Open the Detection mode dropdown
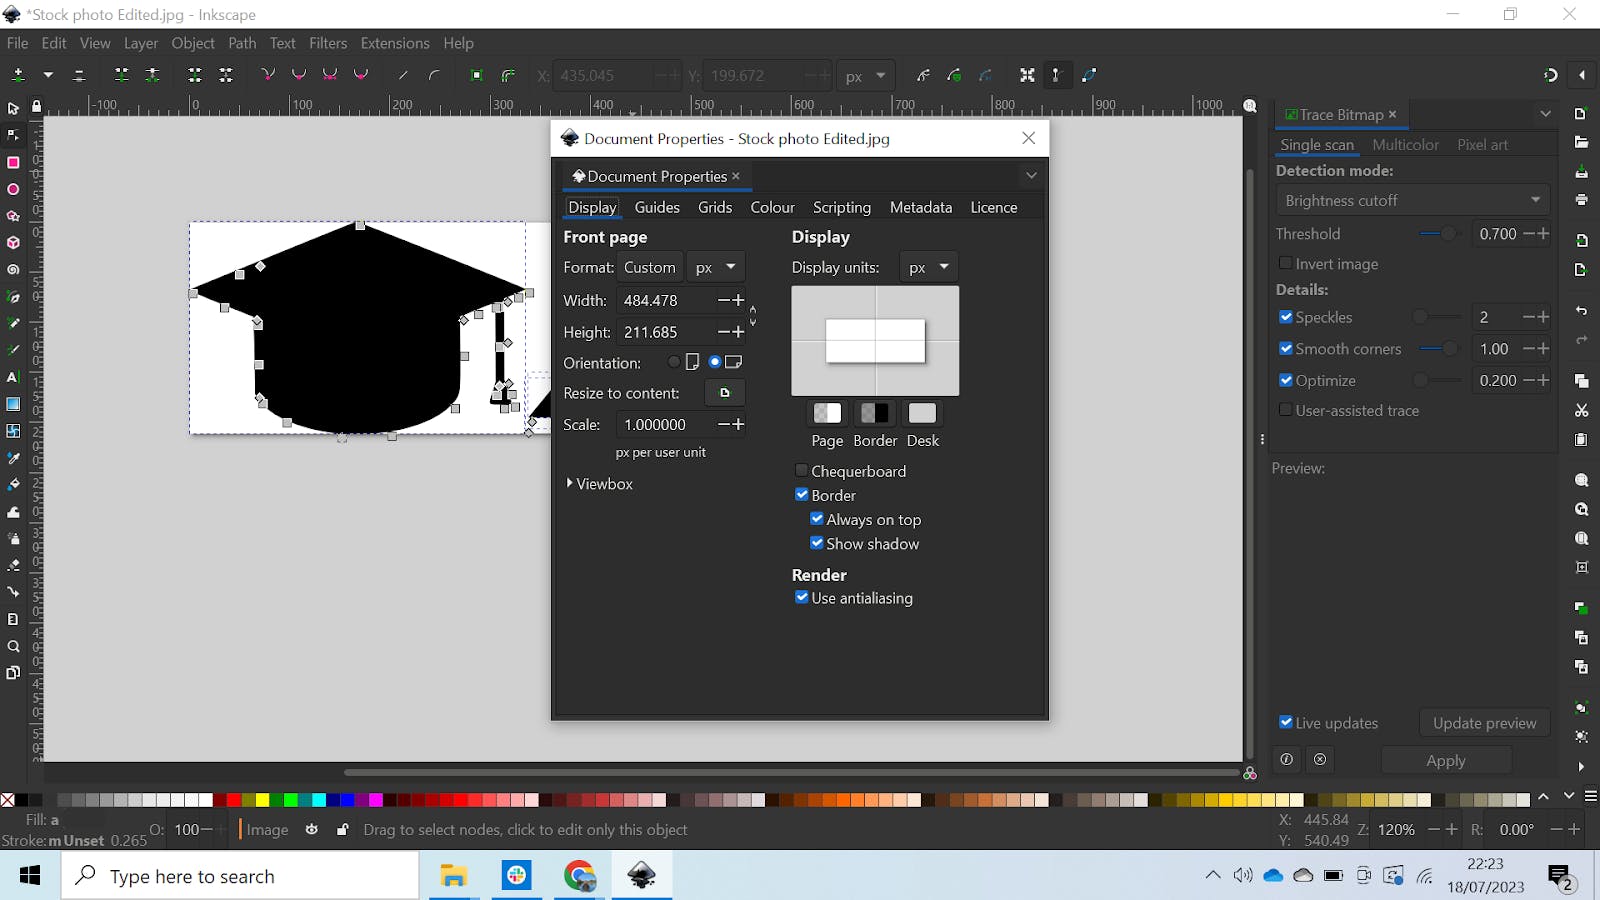The height and width of the screenshot is (900, 1600). coord(1412,200)
